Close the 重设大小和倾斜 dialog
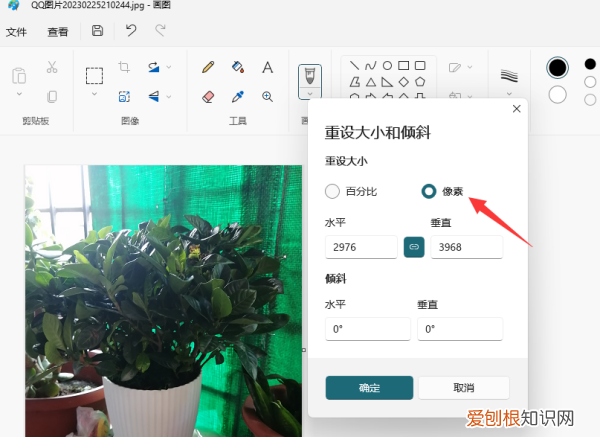 coord(517,109)
